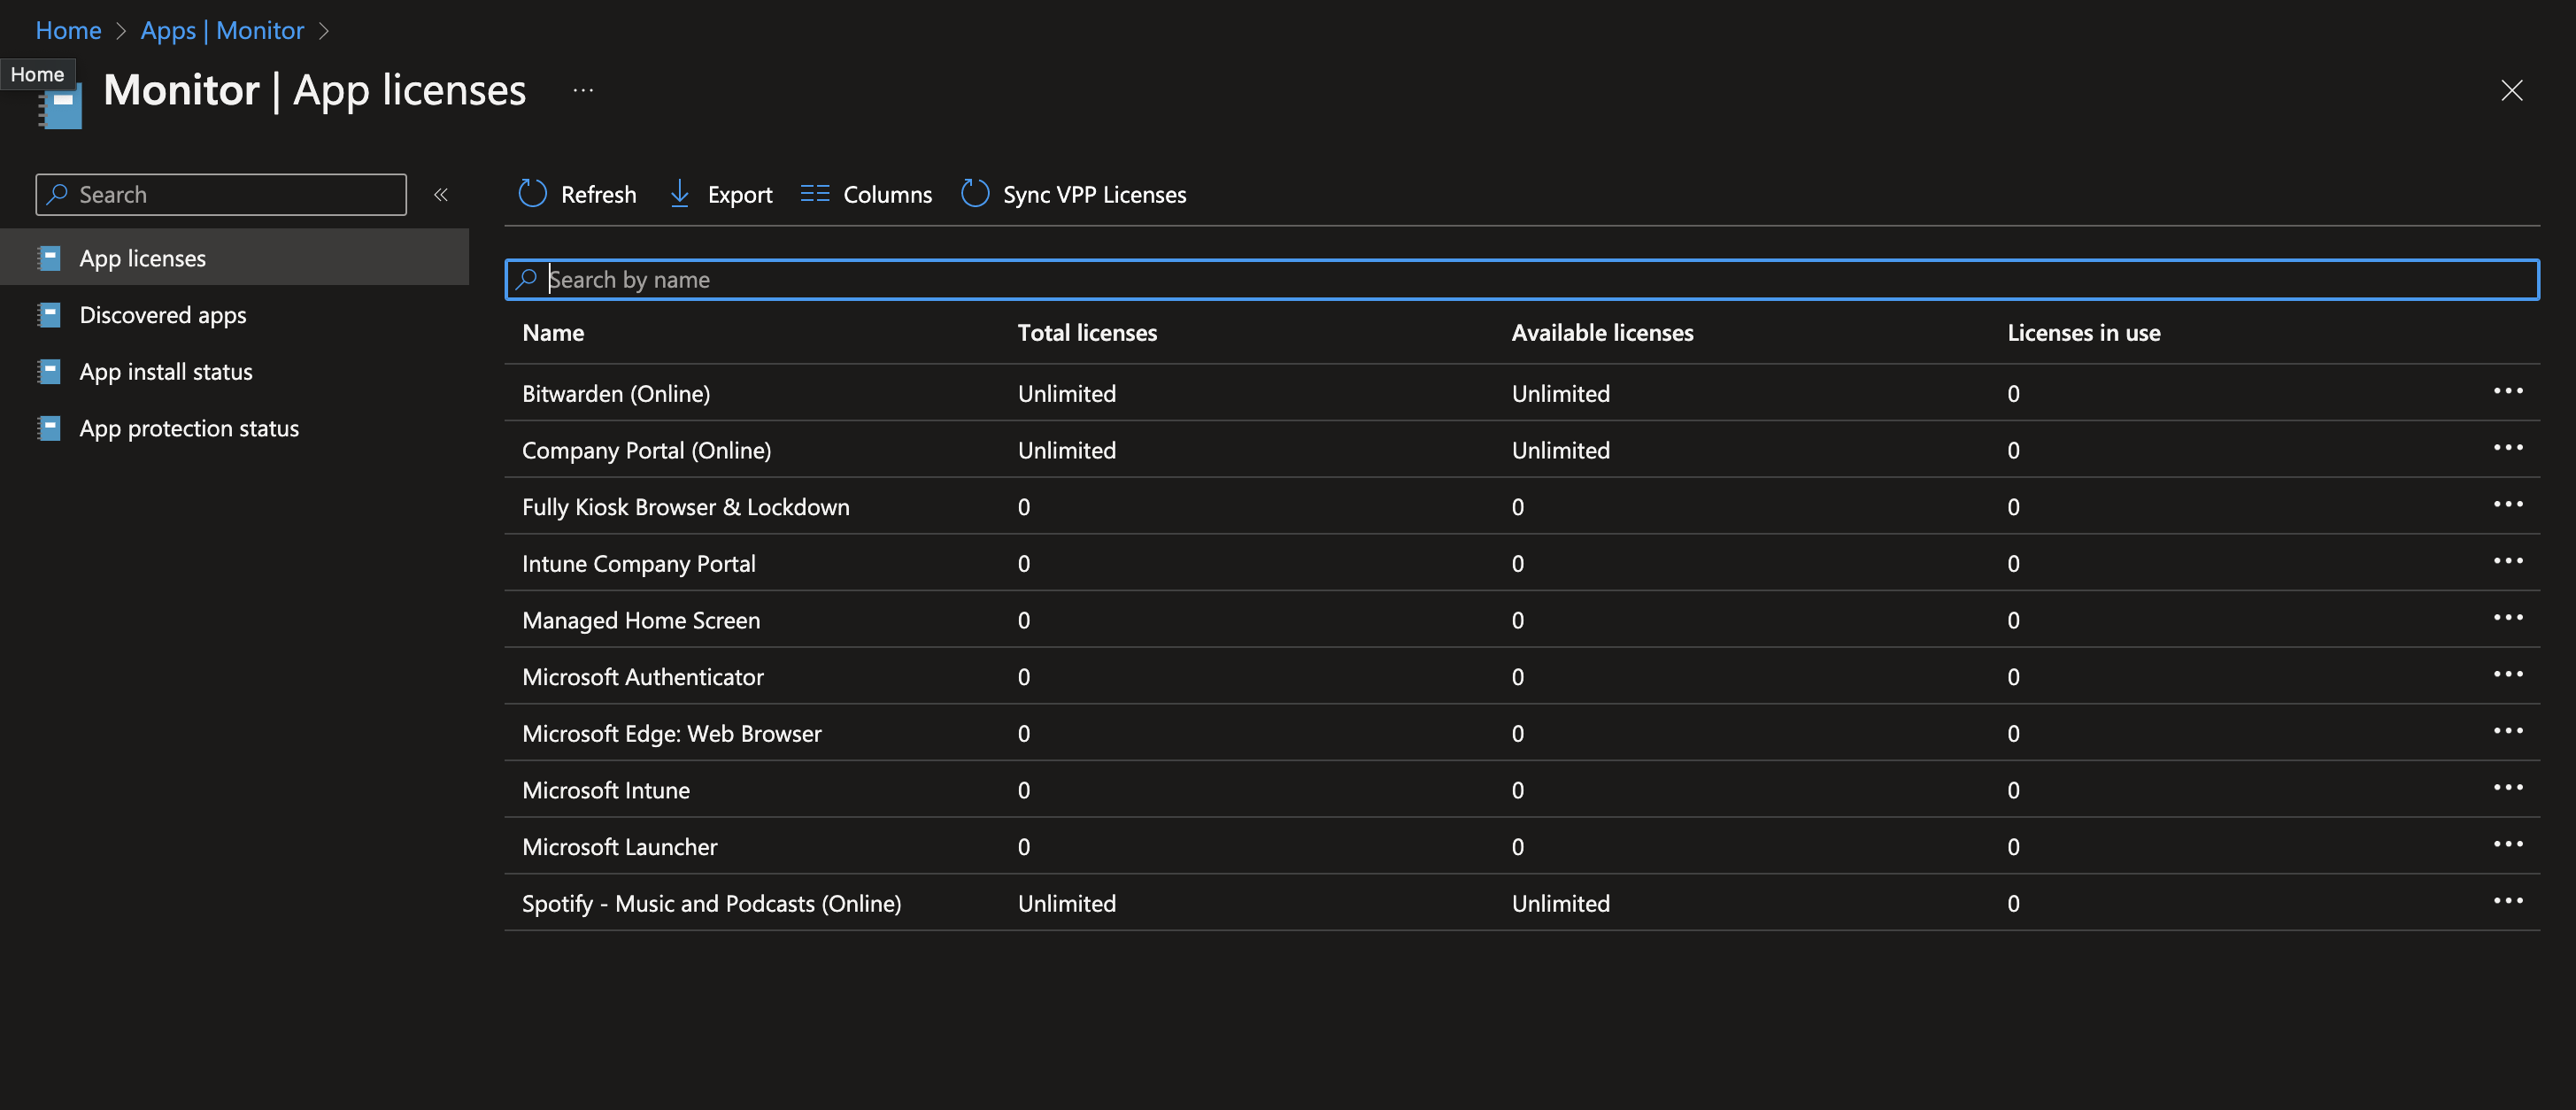This screenshot has height=1110, width=2576.
Task: Open more options ellipsis beside page title
Action: tap(583, 91)
